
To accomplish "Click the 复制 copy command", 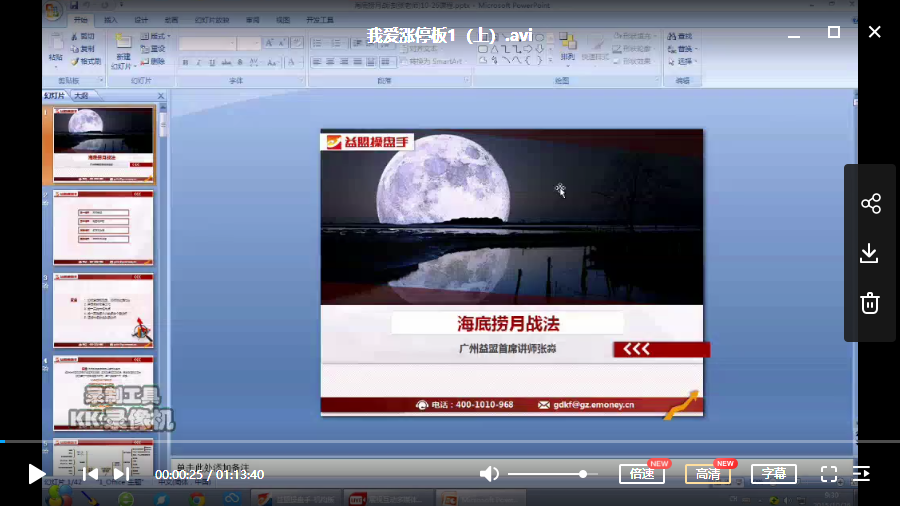I will pyautogui.click(x=83, y=49).
